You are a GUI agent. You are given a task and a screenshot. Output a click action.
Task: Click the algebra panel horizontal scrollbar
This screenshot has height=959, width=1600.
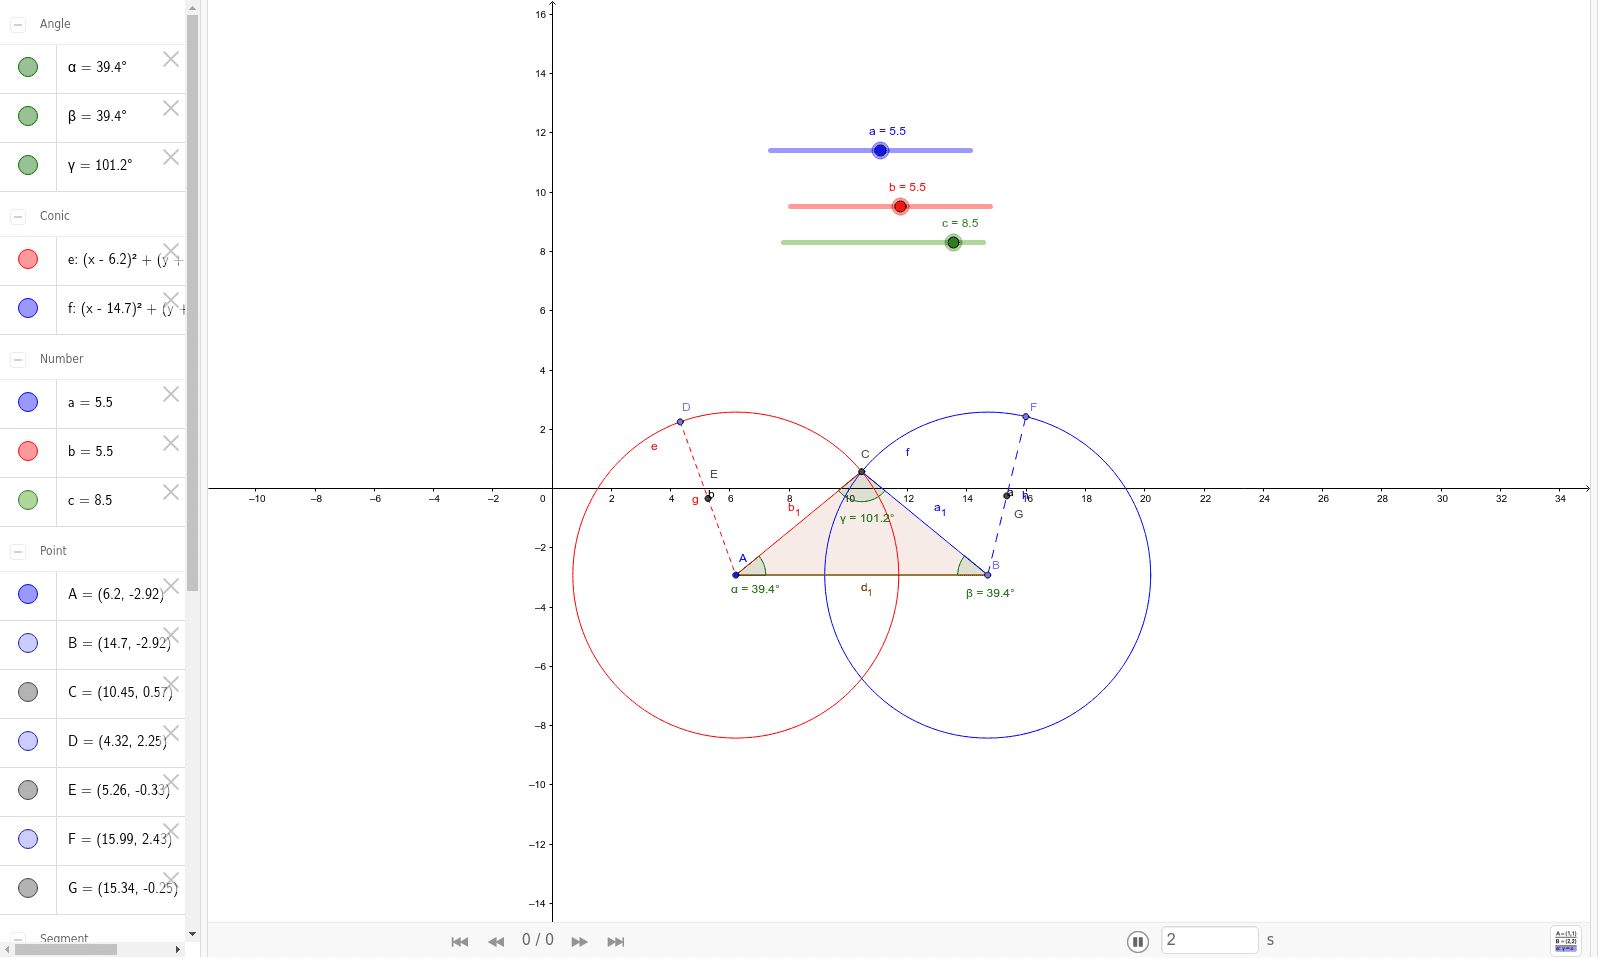66,950
